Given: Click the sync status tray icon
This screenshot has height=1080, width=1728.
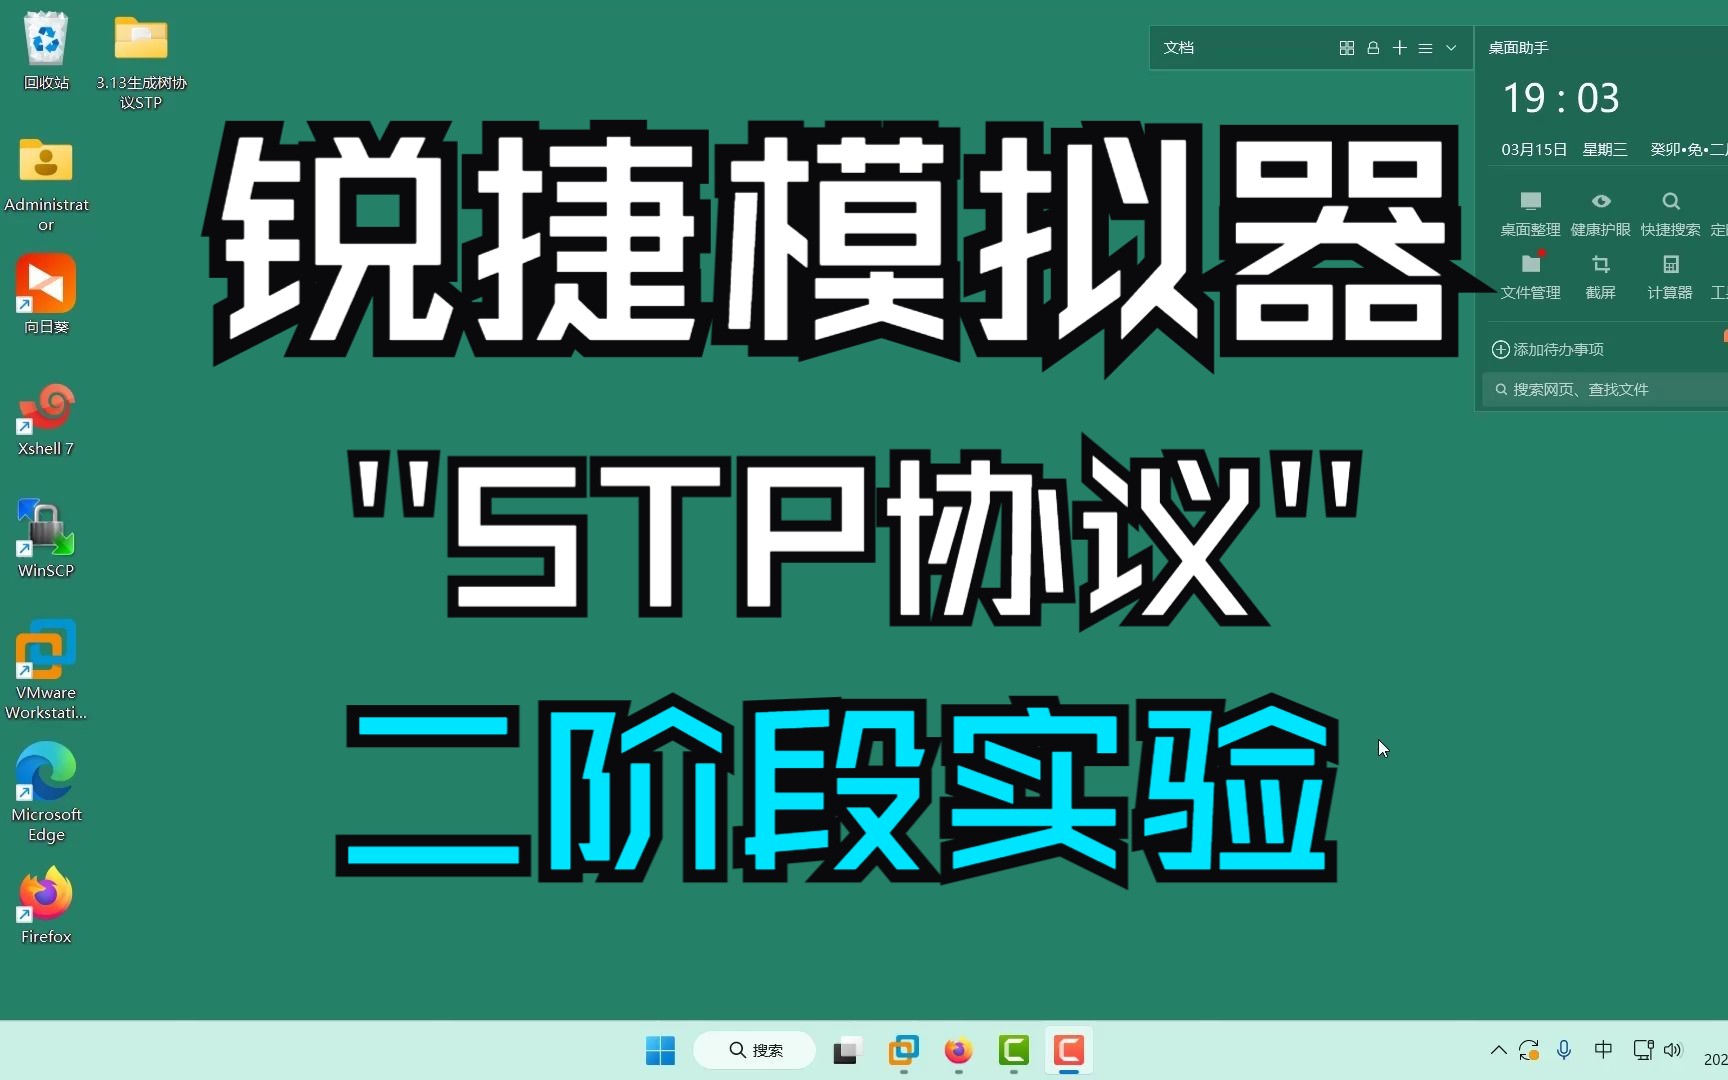Looking at the screenshot, I should click(x=1529, y=1050).
